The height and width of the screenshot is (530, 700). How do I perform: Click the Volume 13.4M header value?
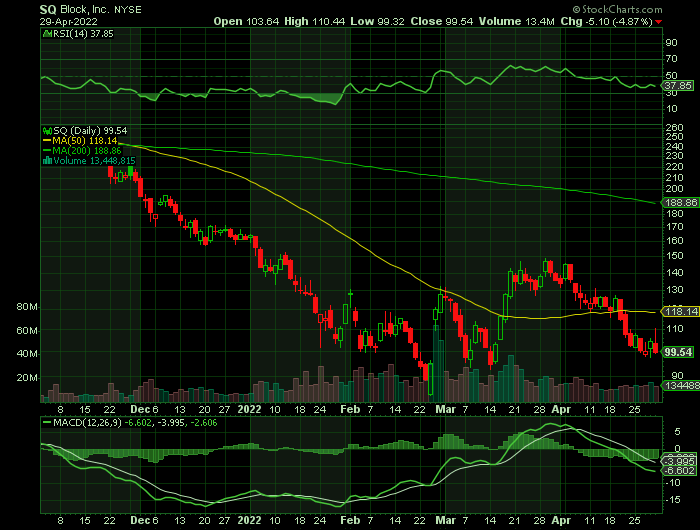point(517,21)
